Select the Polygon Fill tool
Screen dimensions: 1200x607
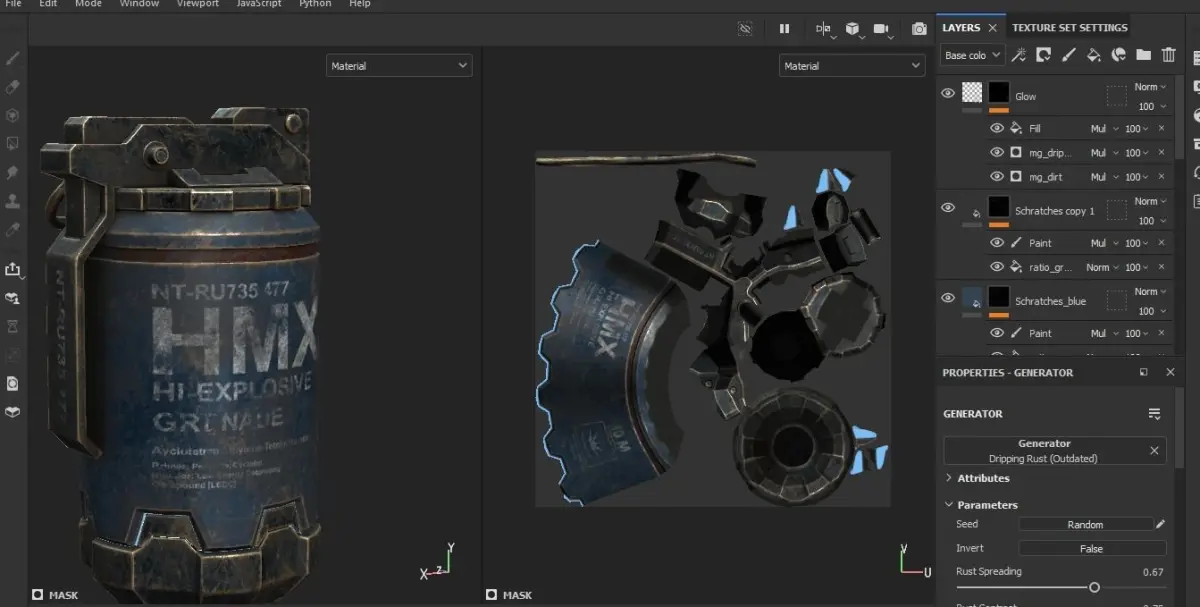[x=13, y=144]
